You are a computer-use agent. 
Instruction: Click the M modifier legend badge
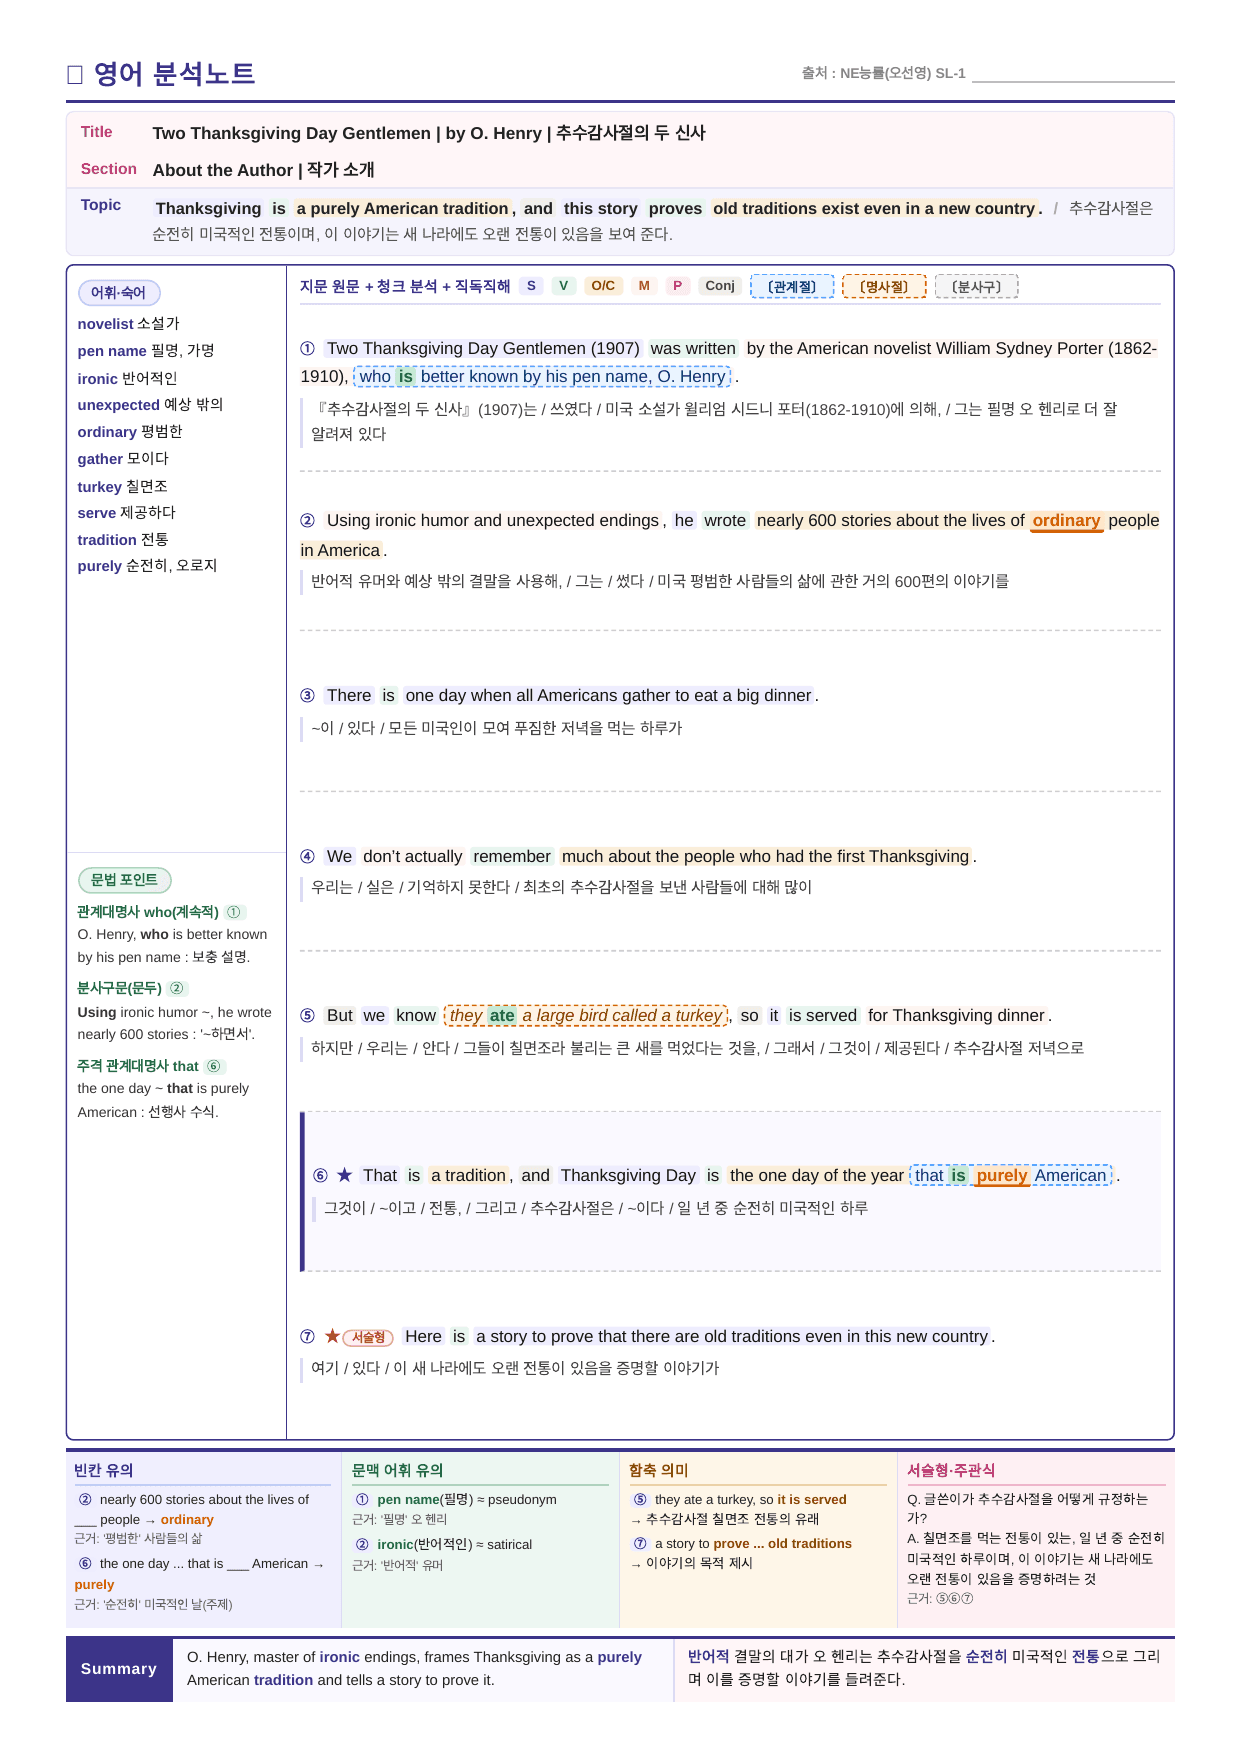click(x=644, y=286)
